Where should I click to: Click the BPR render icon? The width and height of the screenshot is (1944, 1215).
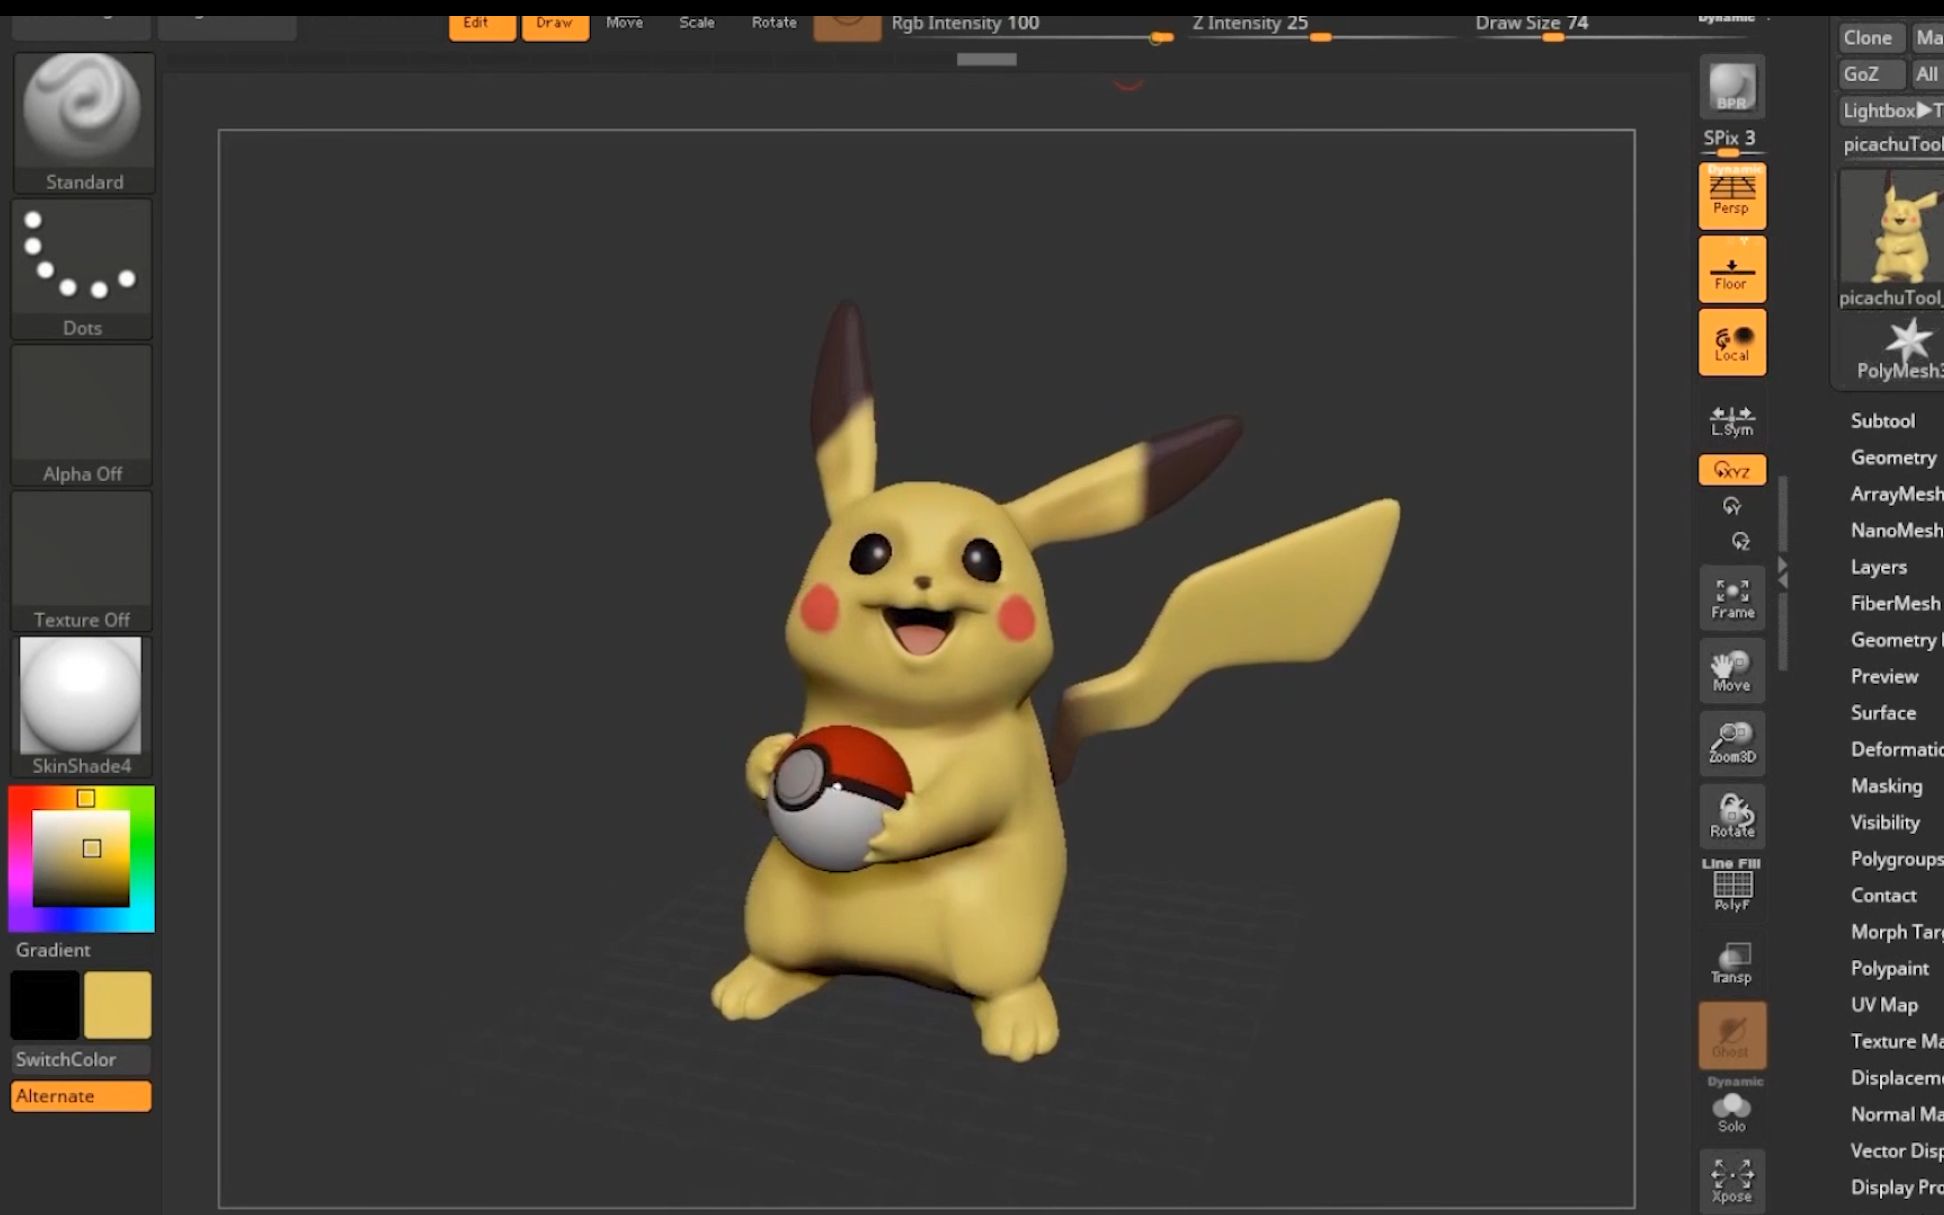pyautogui.click(x=1731, y=86)
